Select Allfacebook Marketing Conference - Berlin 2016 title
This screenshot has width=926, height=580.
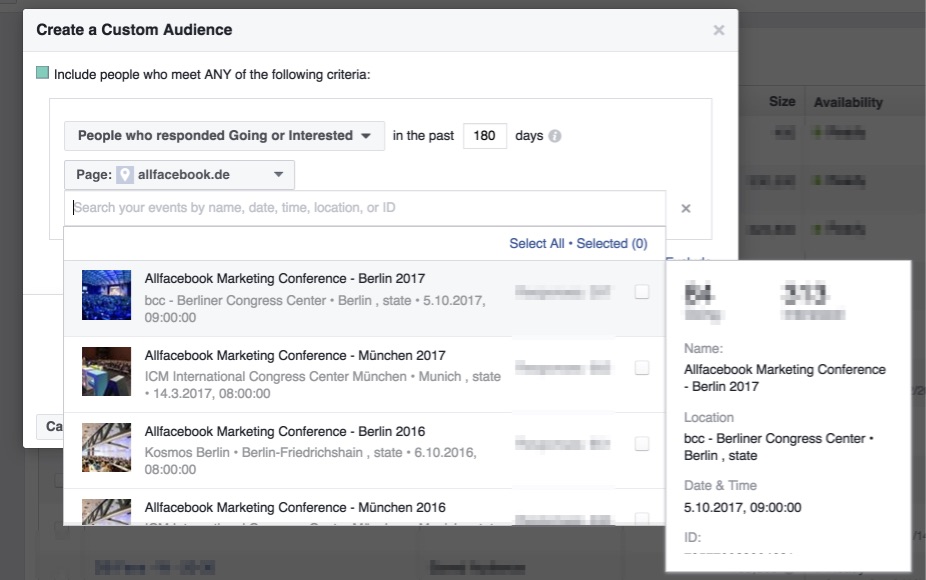tap(285, 432)
